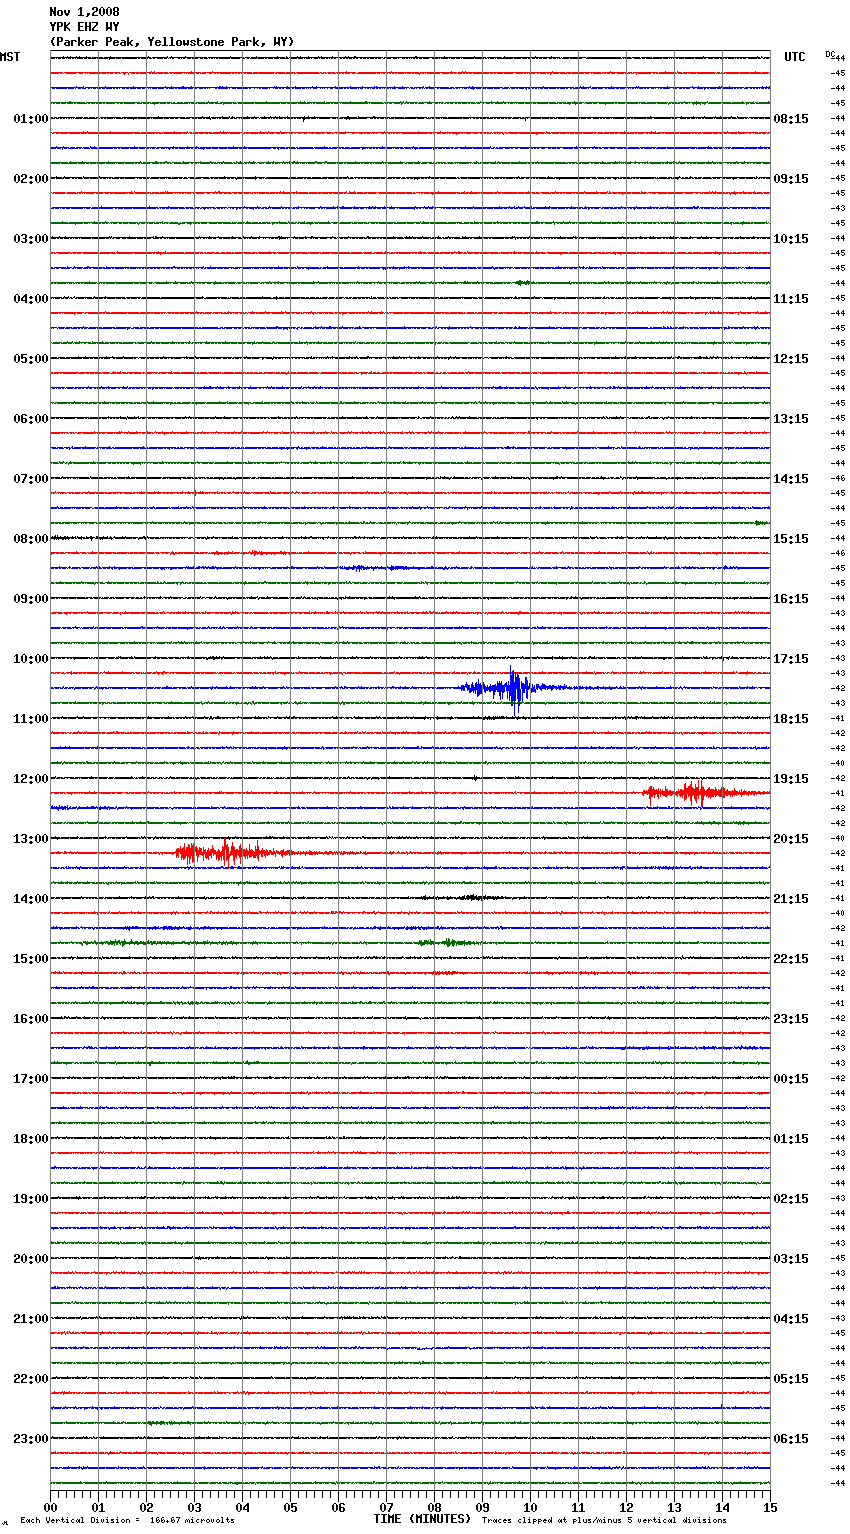Click the UTC label '15:15'
This screenshot has height=1534, width=850.
click(x=791, y=539)
